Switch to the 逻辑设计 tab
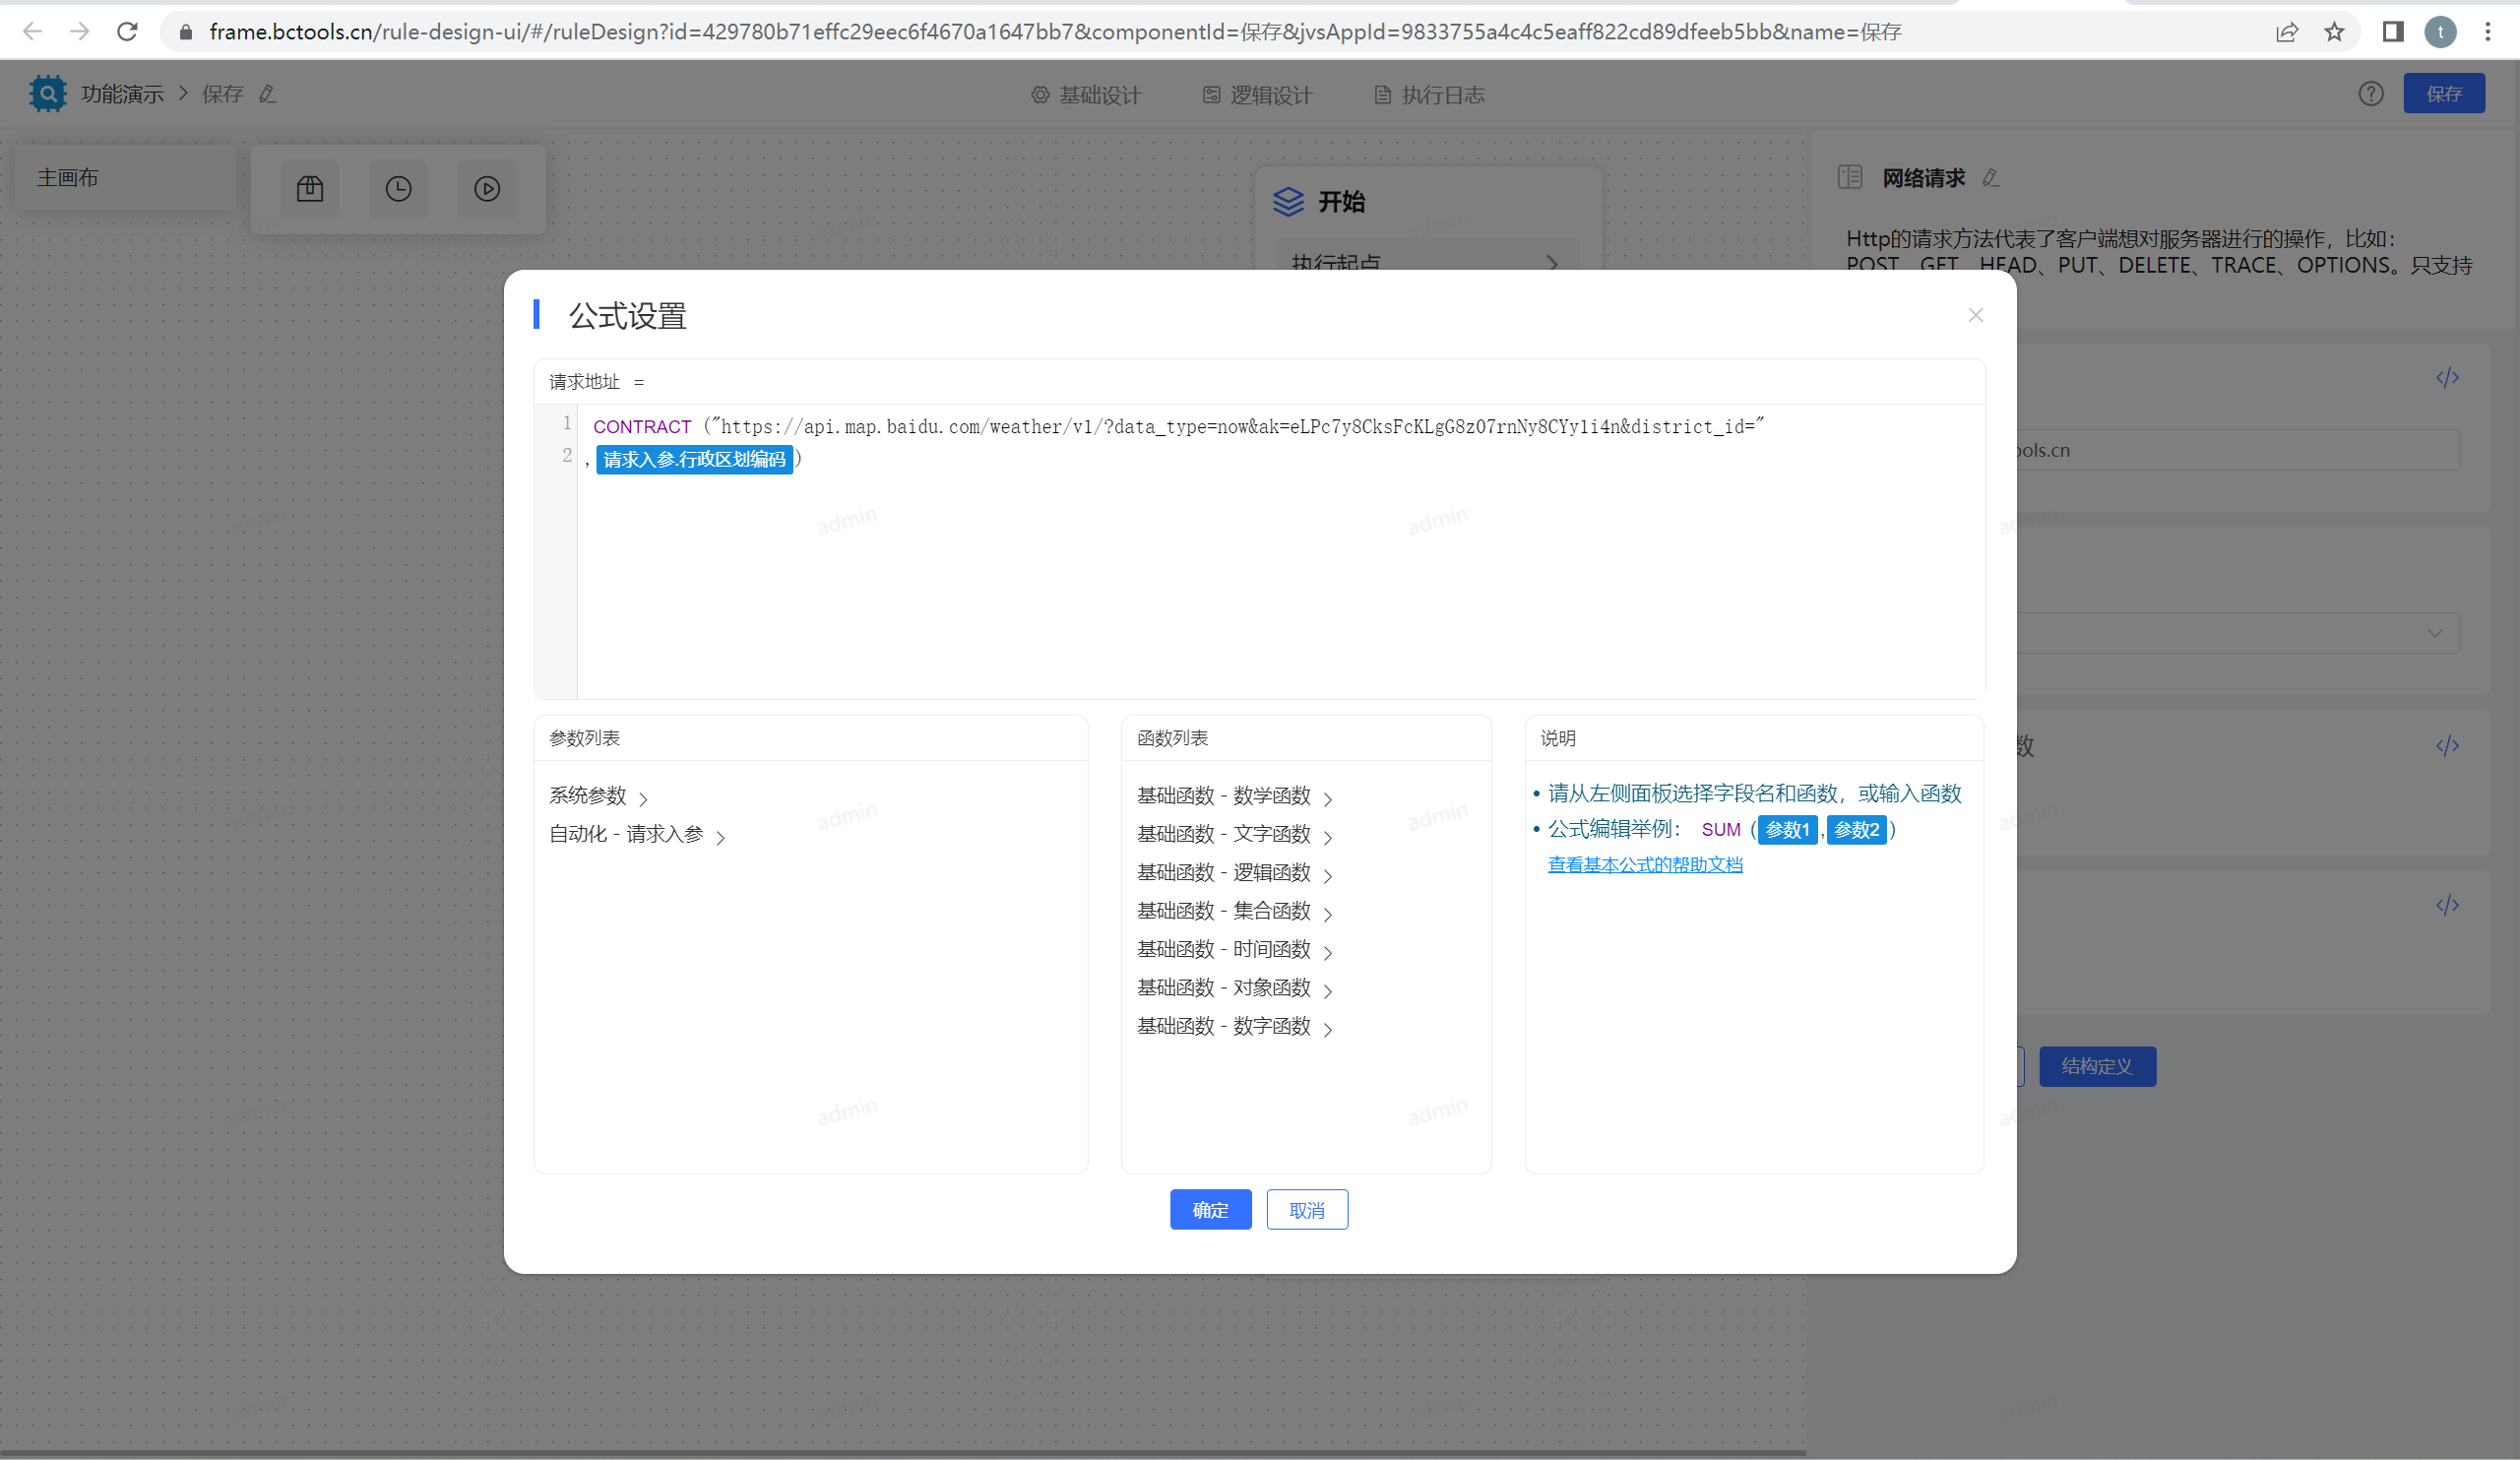The image size is (2520, 1460). 1257,95
